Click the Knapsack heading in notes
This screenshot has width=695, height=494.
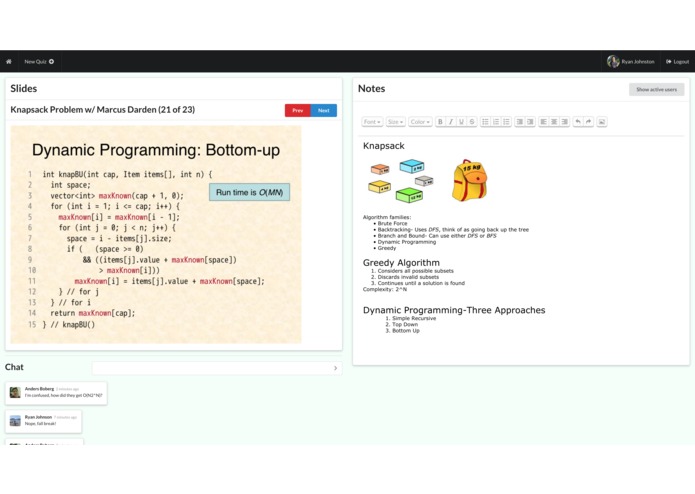click(x=383, y=146)
